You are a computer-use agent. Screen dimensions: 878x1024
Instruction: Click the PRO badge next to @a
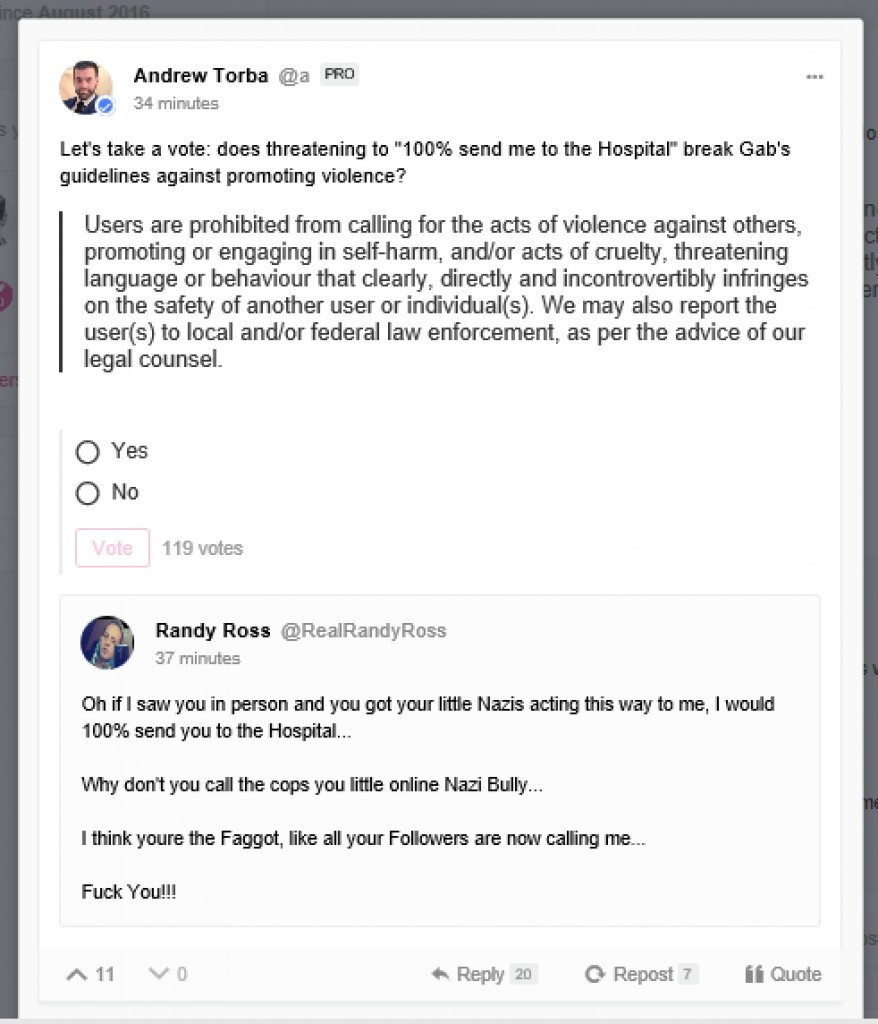339,75
